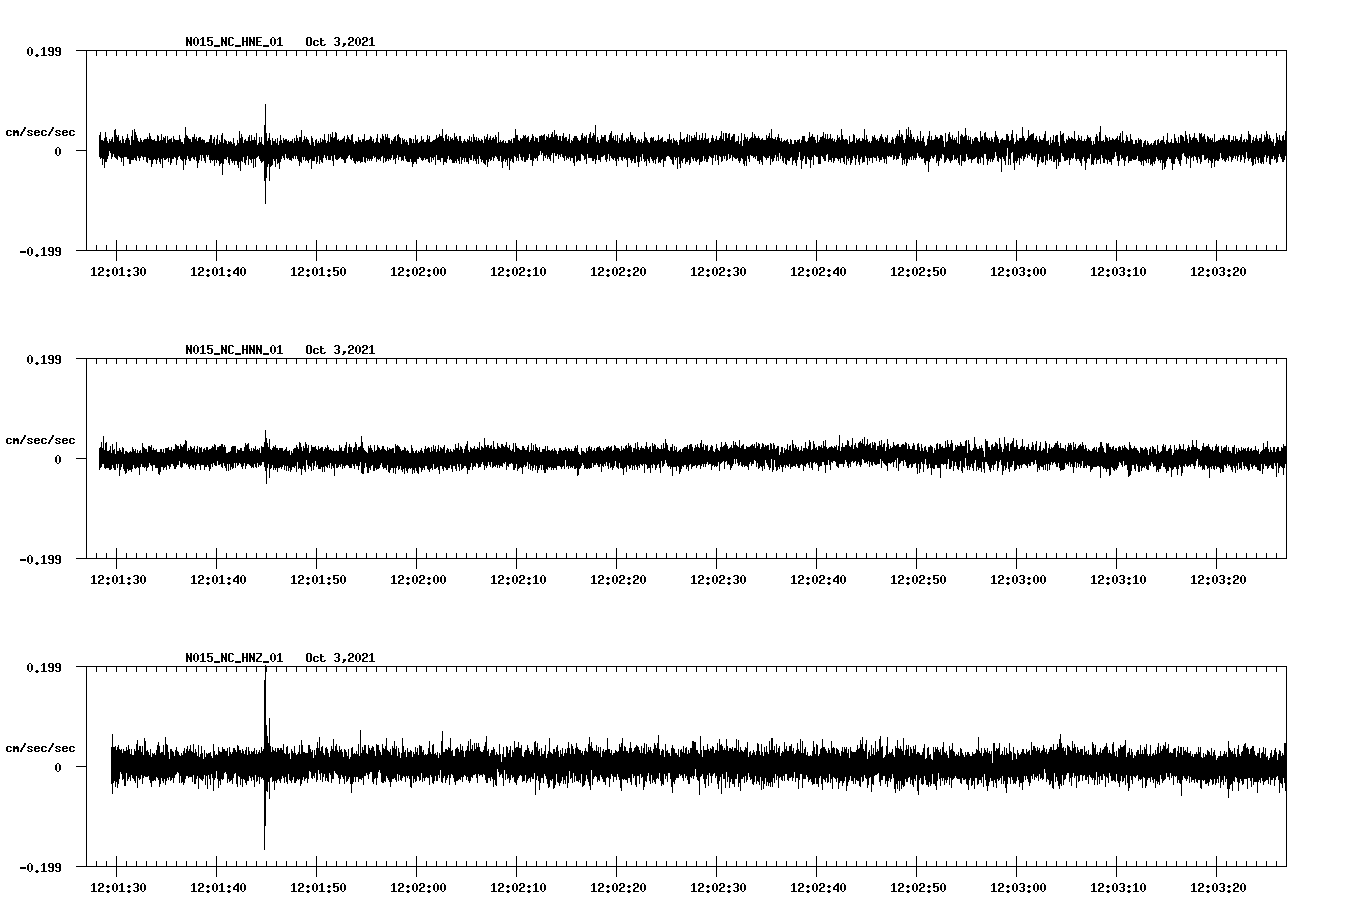
Task: Click the 12:02:40 time label under HNE plot
Action: pos(818,272)
